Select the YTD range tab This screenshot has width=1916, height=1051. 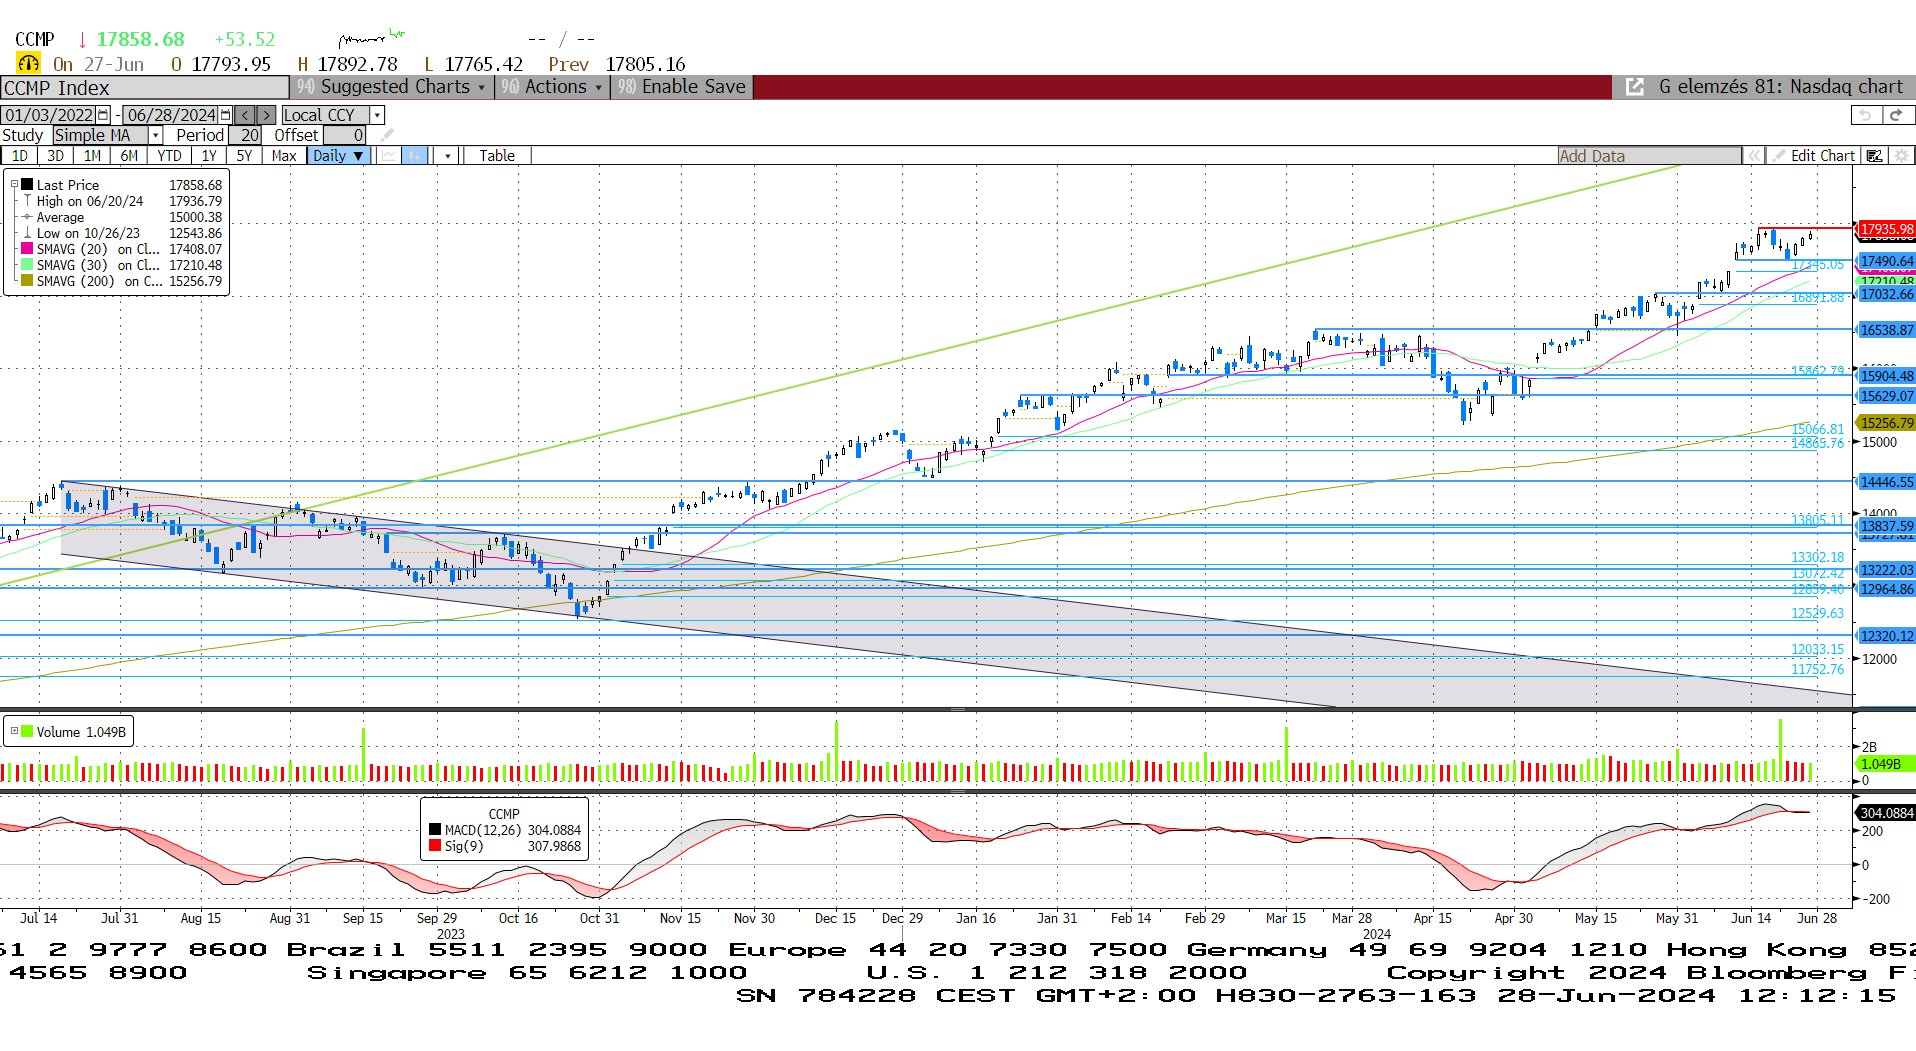pyautogui.click(x=169, y=155)
